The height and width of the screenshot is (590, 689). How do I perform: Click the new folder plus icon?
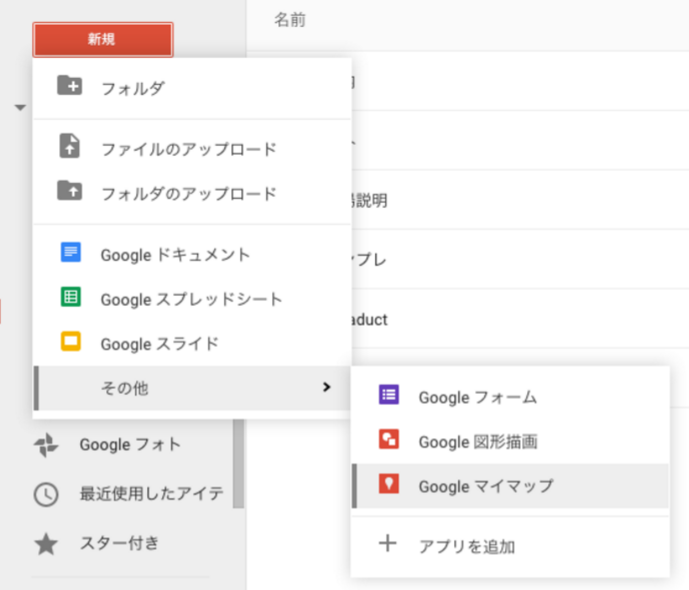pyautogui.click(x=69, y=85)
